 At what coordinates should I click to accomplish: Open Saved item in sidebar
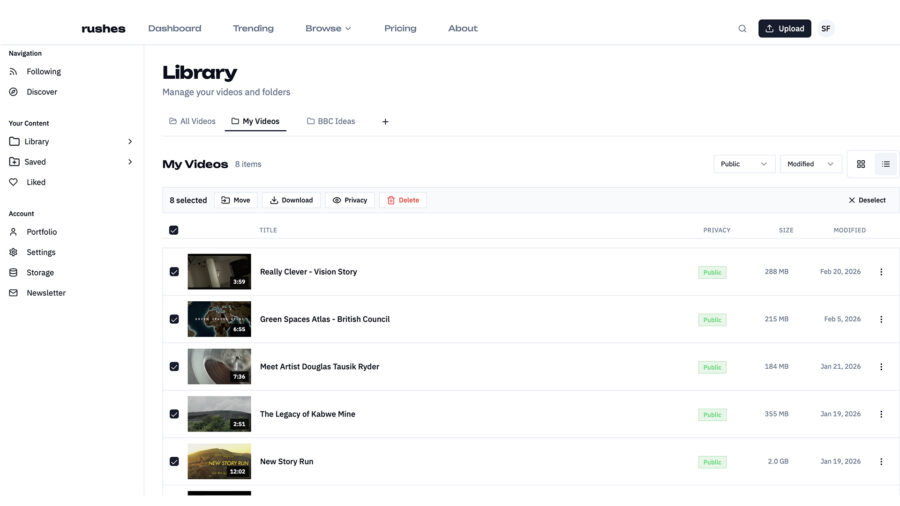point(28,162)
